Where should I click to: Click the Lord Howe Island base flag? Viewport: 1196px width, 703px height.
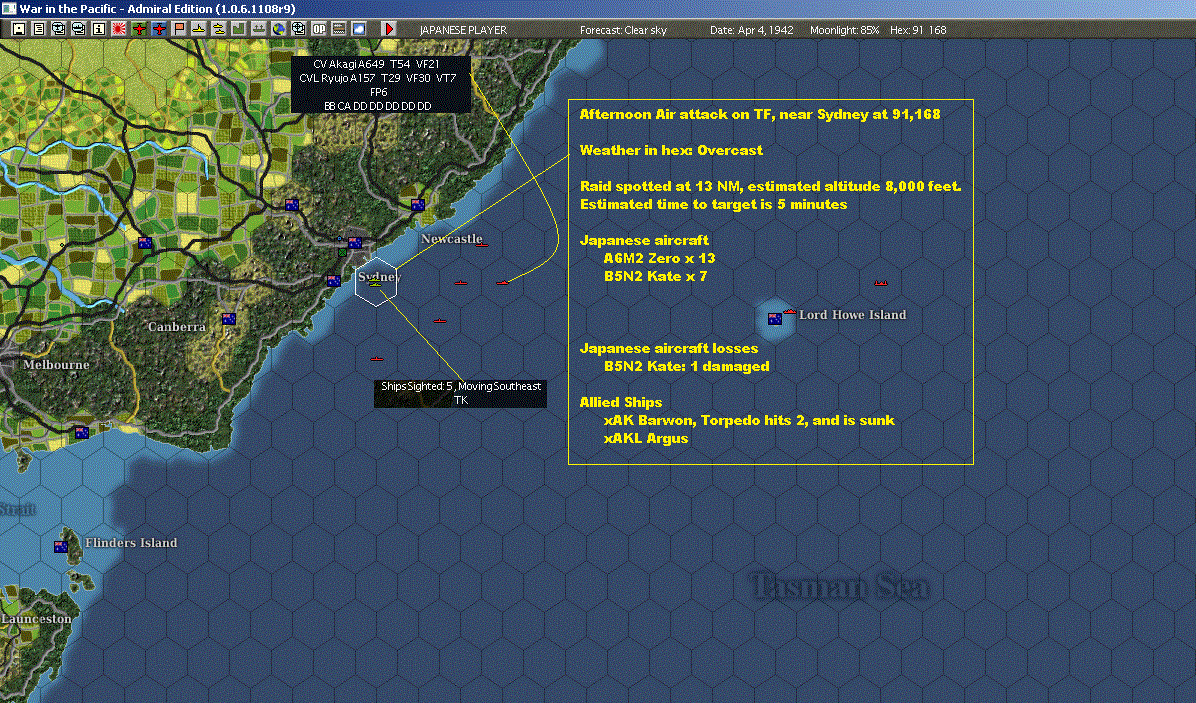[775, 319]
